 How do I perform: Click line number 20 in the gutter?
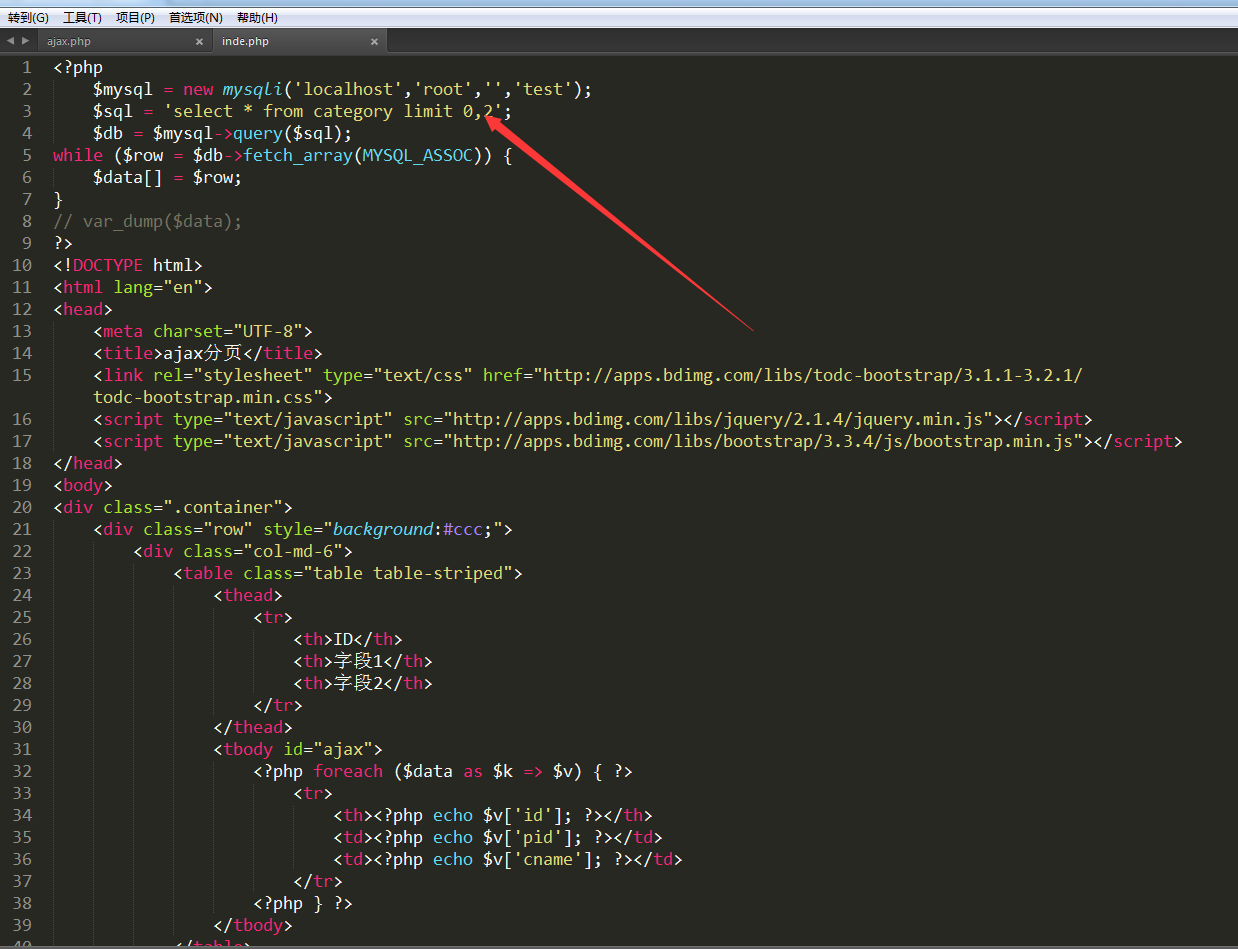click(22, 507)
